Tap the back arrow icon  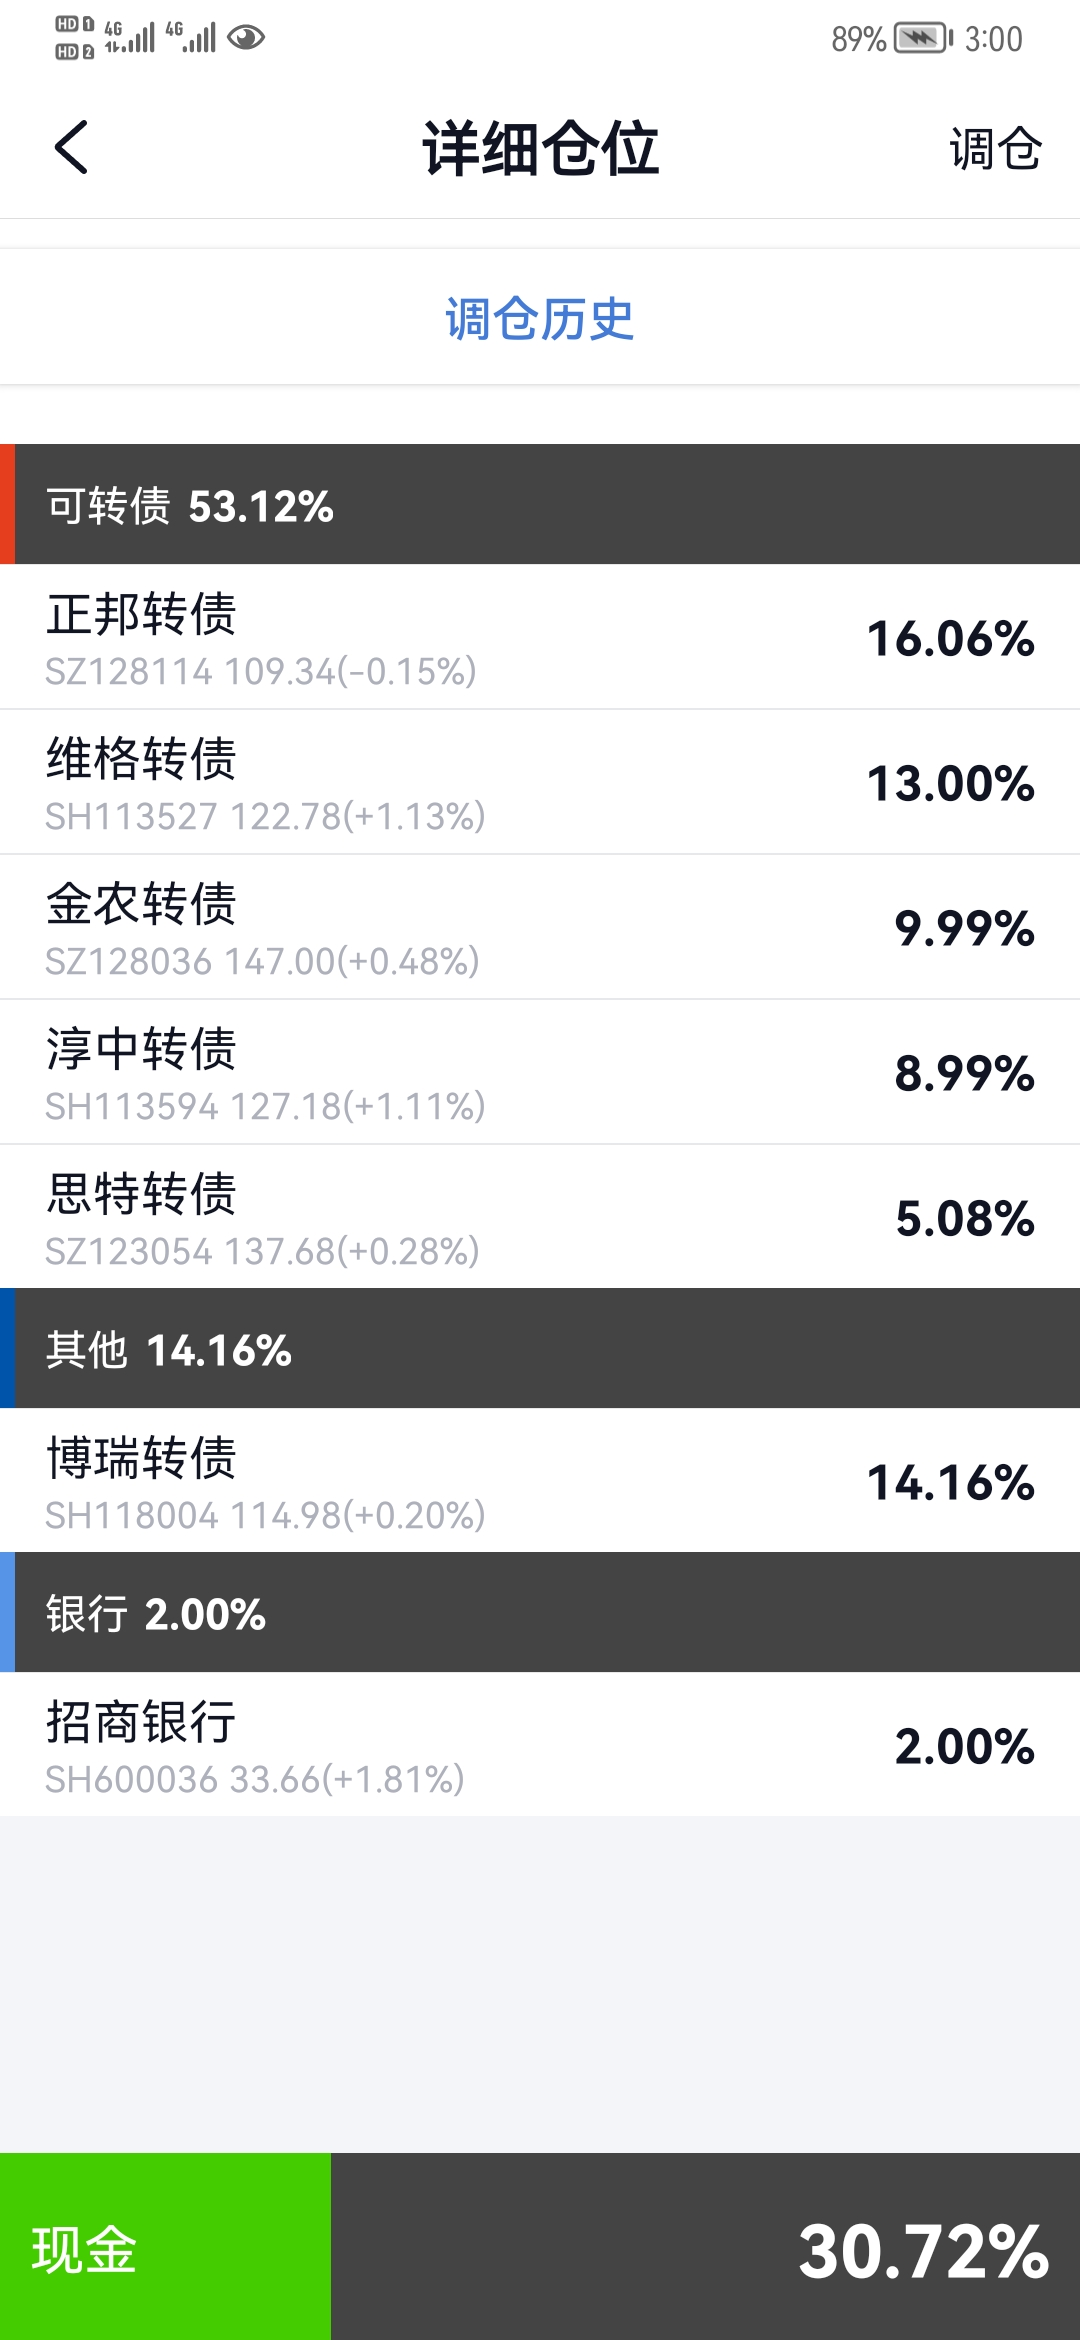pyautogui.click(x=71, y=148)
